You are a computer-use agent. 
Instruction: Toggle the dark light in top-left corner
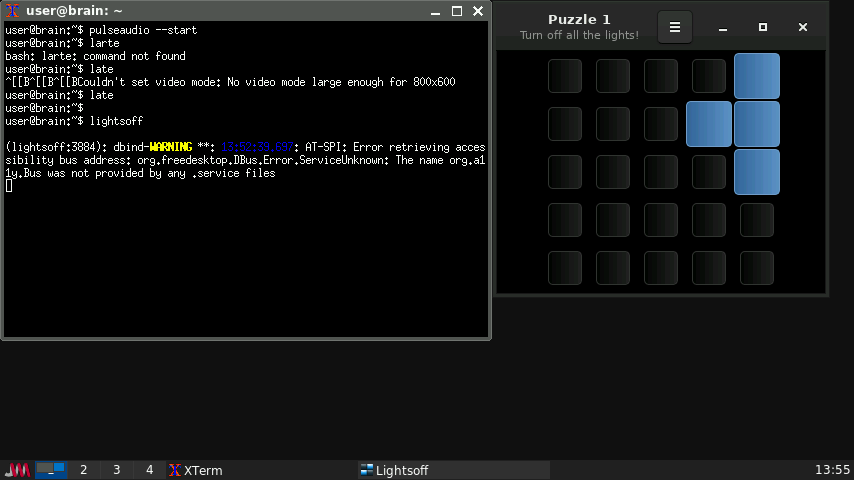[564, 76]
